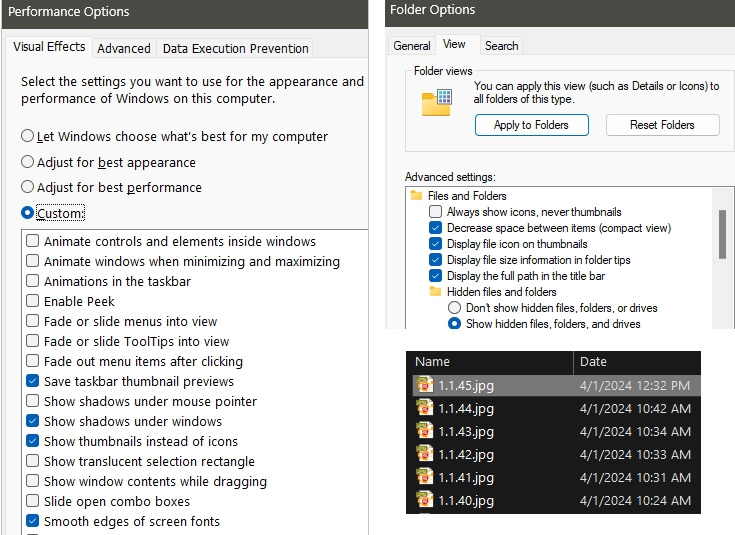The height and width of the screenshot is (535, 735).
Task: Enable Animations in the taskbar
Action: pos(32,281)
